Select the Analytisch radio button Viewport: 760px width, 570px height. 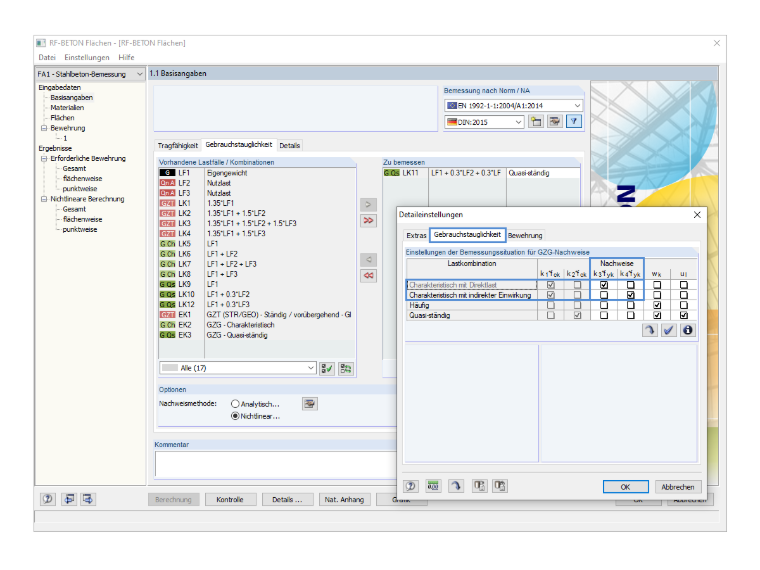235,404
